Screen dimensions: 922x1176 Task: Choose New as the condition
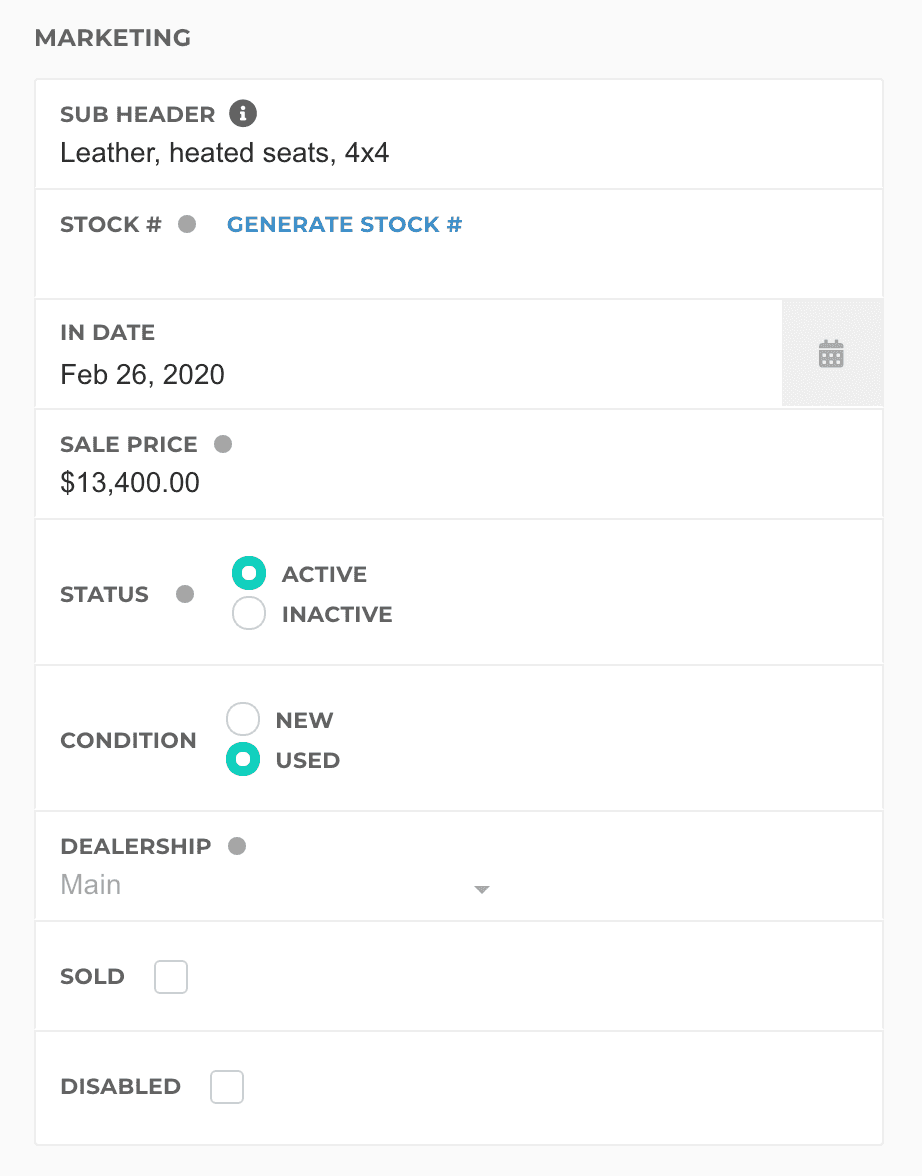point(243,720)
